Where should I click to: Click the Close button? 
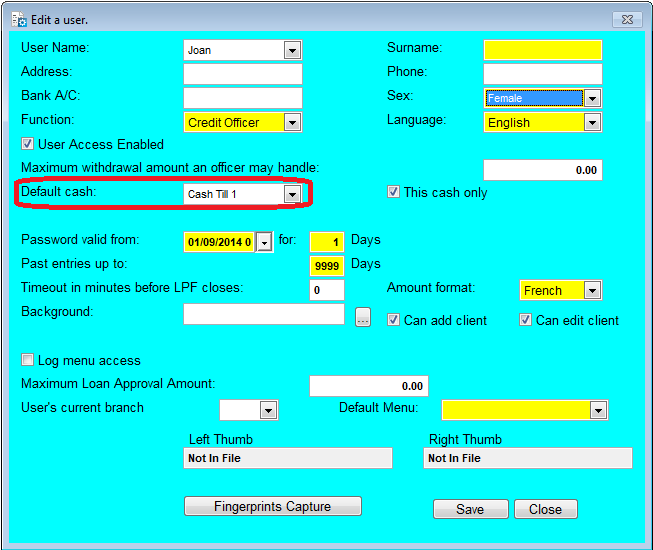pyautogui.click(x=546, y=509)
